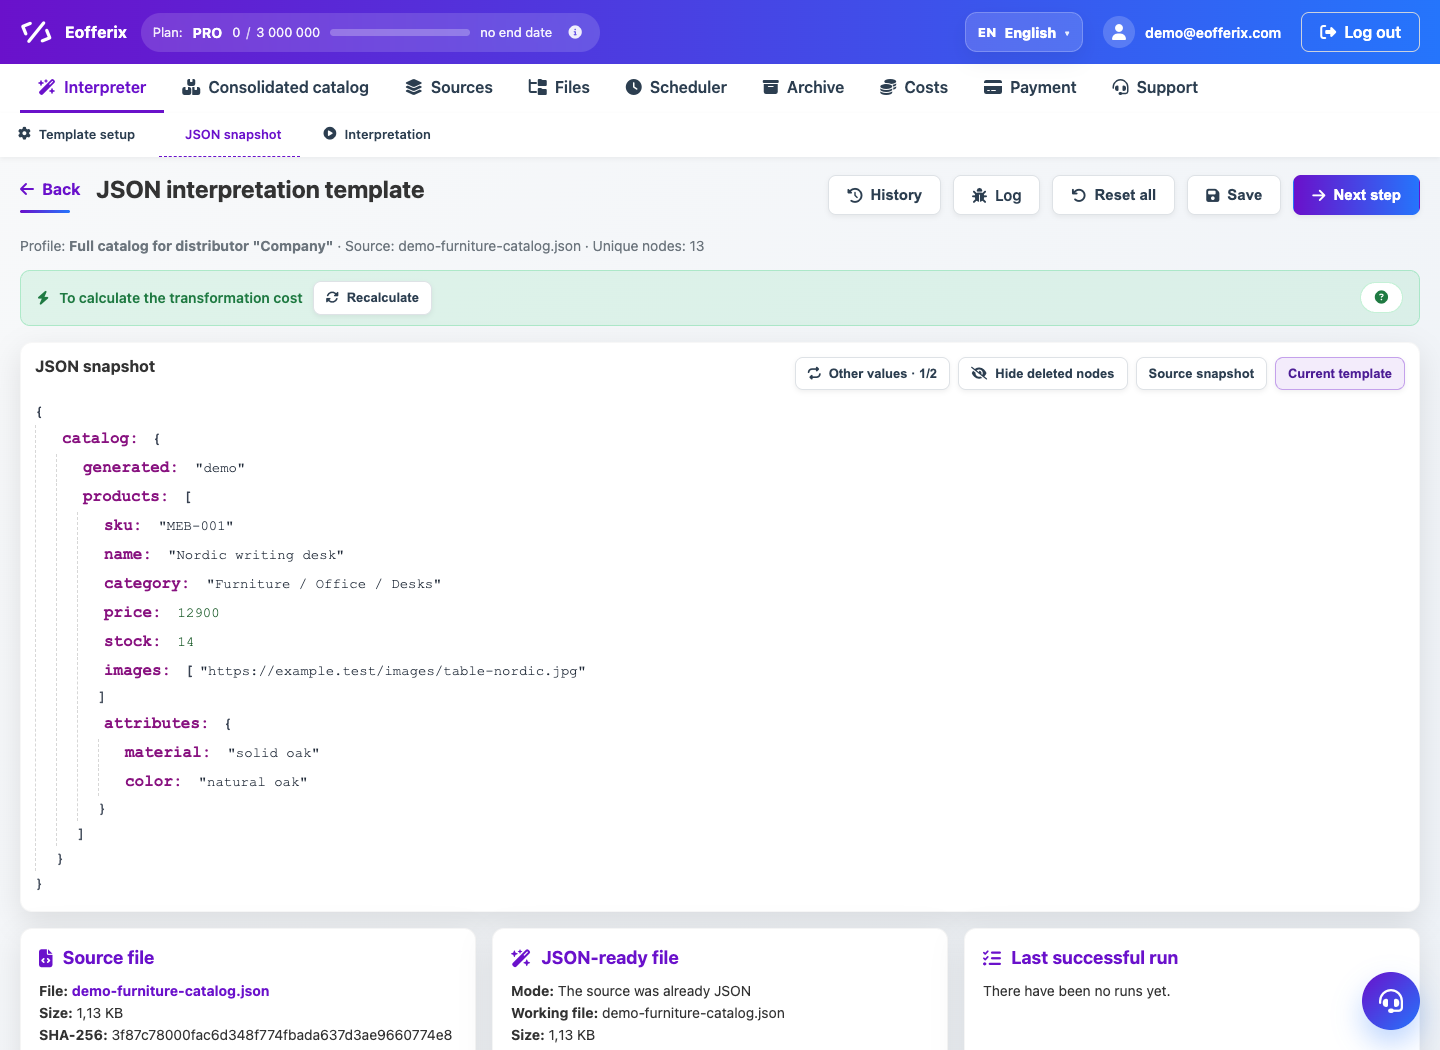Save the interpretation template

(1233, 195)
